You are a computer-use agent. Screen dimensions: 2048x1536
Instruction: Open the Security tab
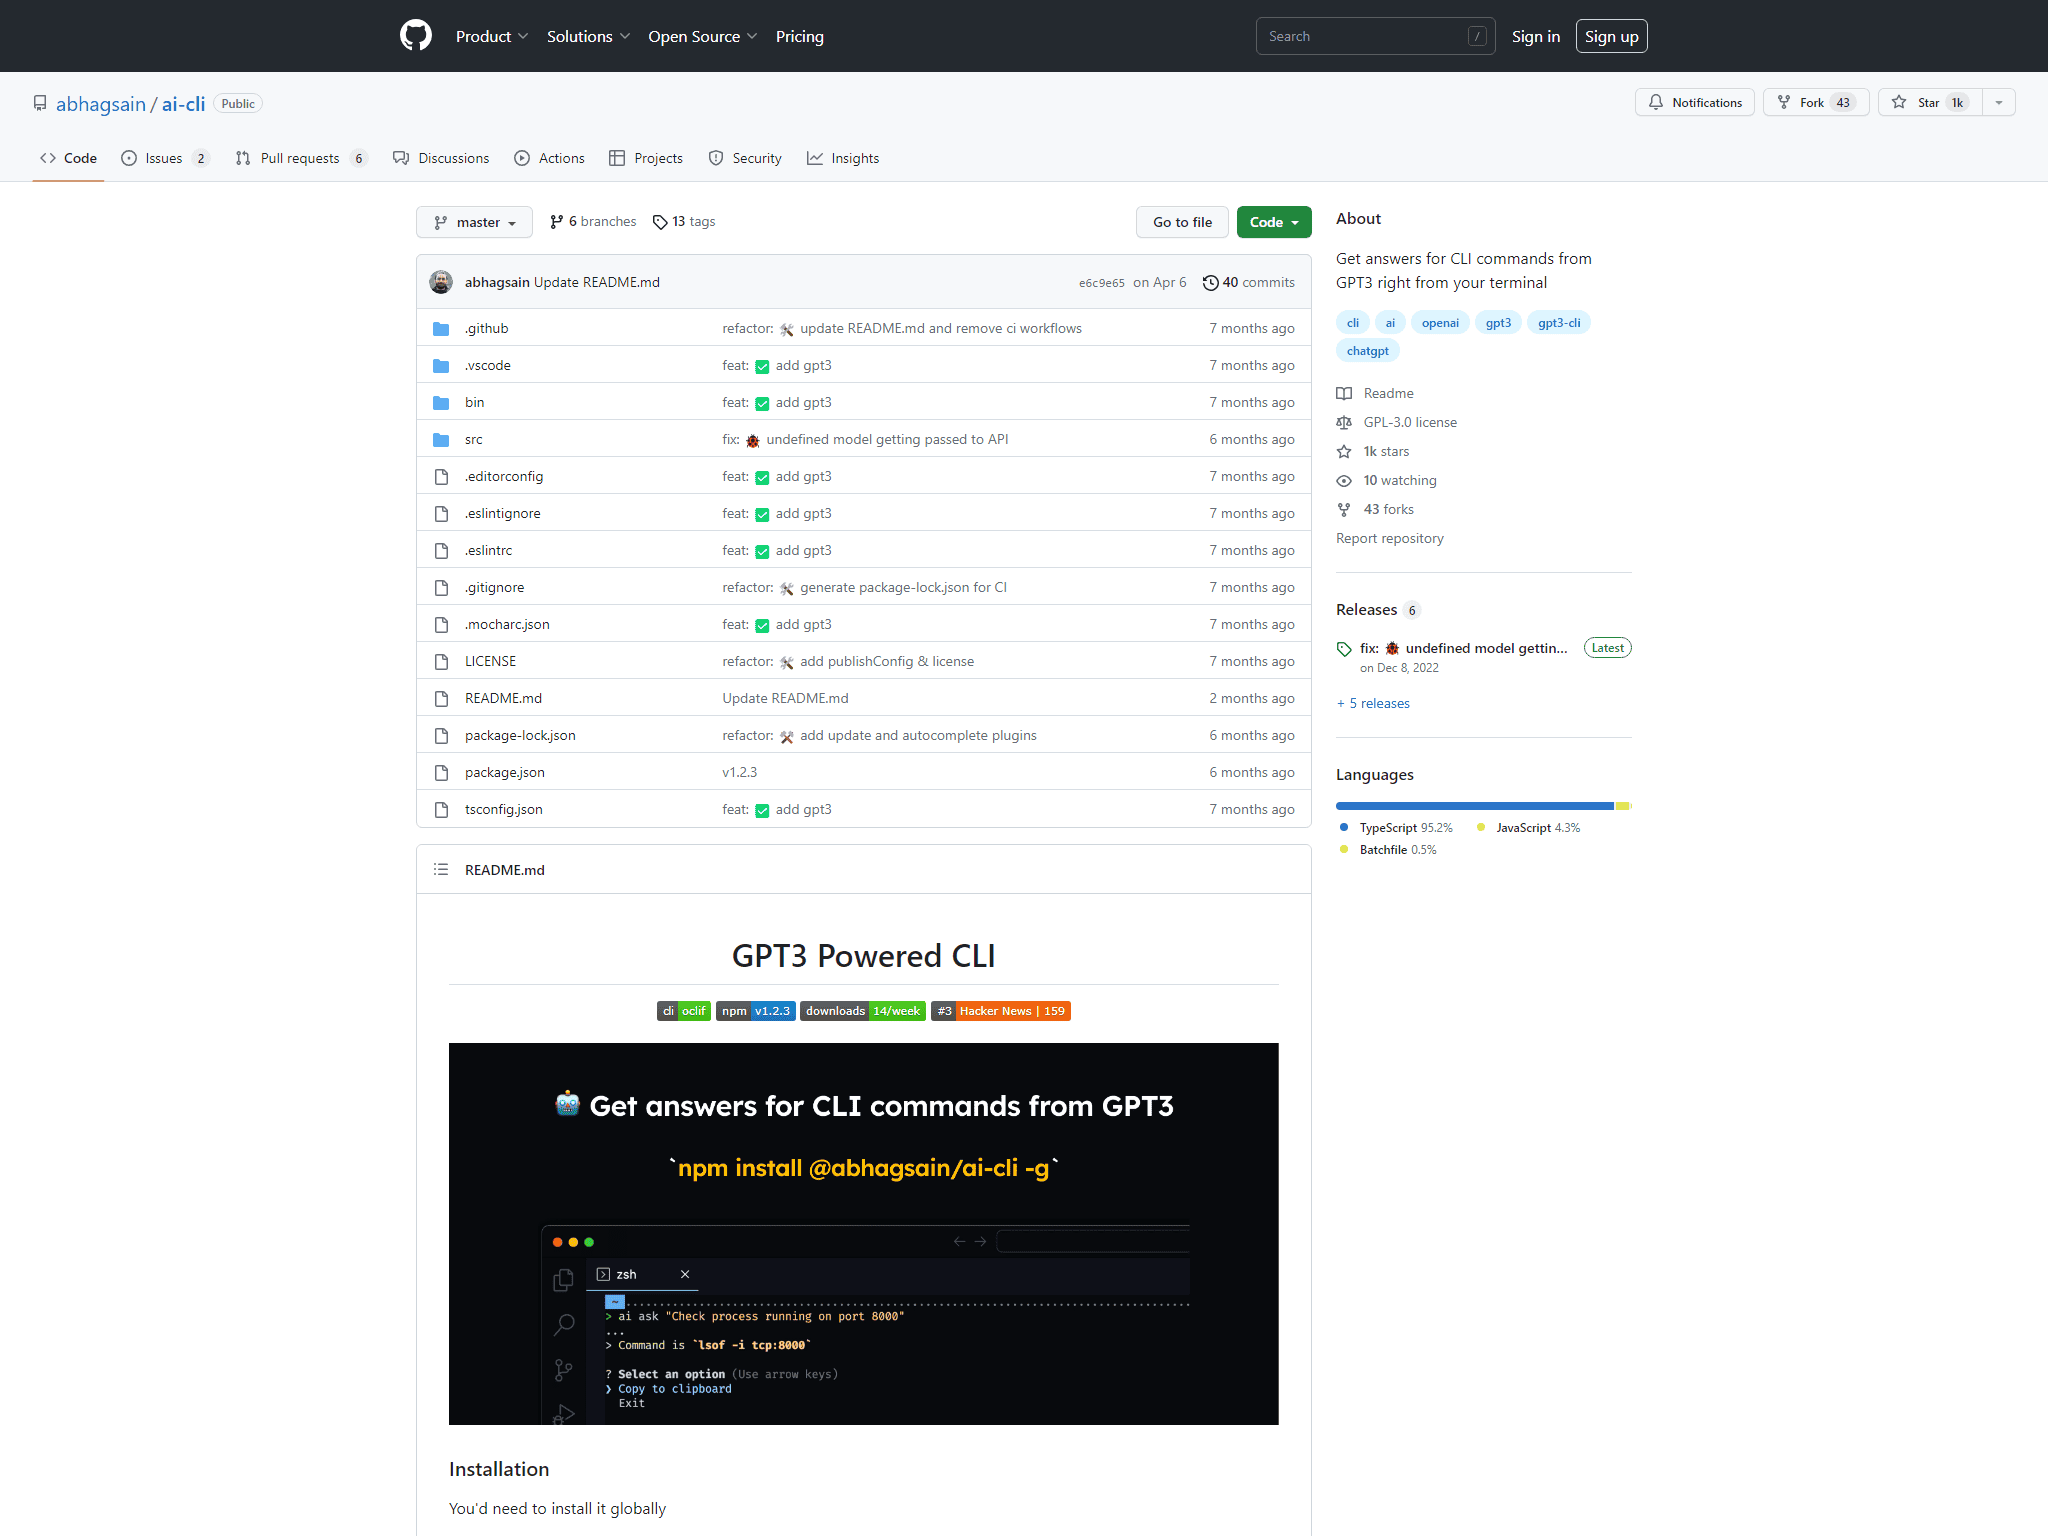pos(745,158)
